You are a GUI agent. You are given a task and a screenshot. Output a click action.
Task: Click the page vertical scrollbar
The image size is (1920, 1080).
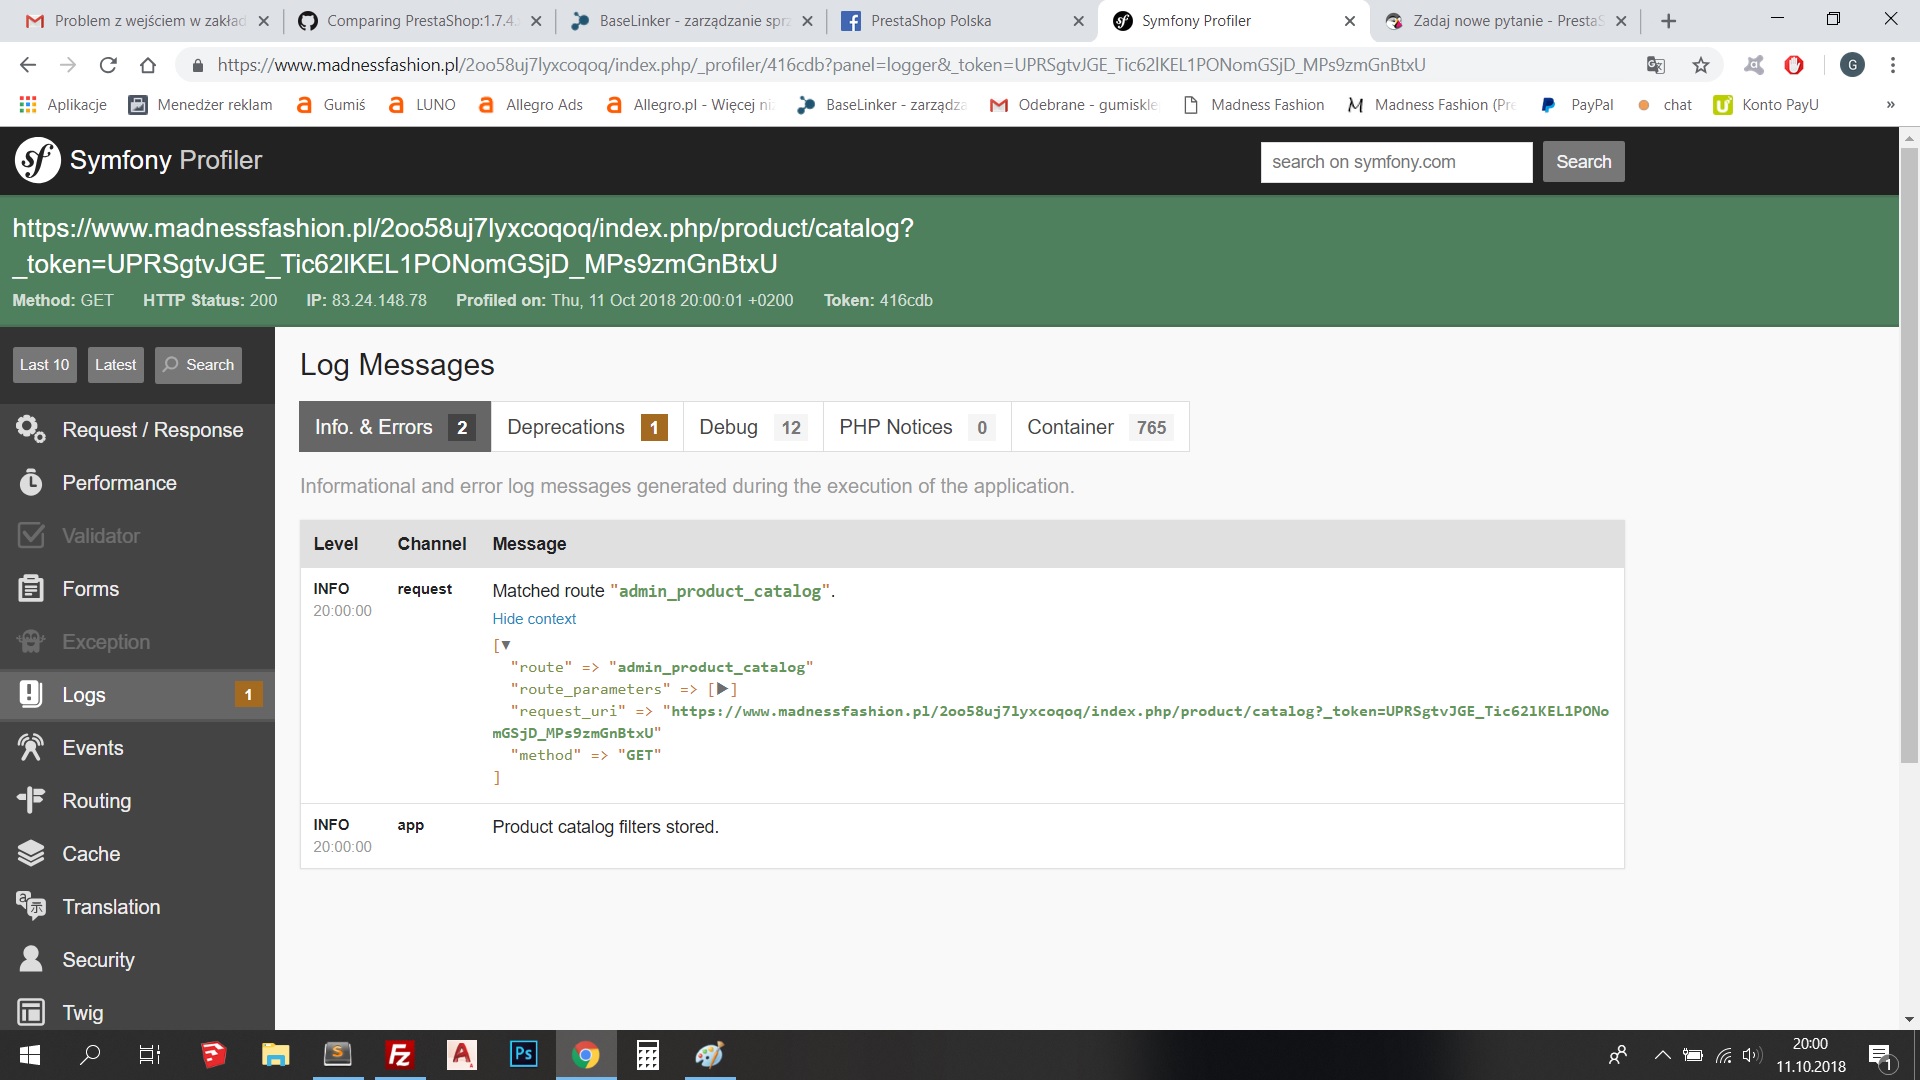pos(1908,455)
